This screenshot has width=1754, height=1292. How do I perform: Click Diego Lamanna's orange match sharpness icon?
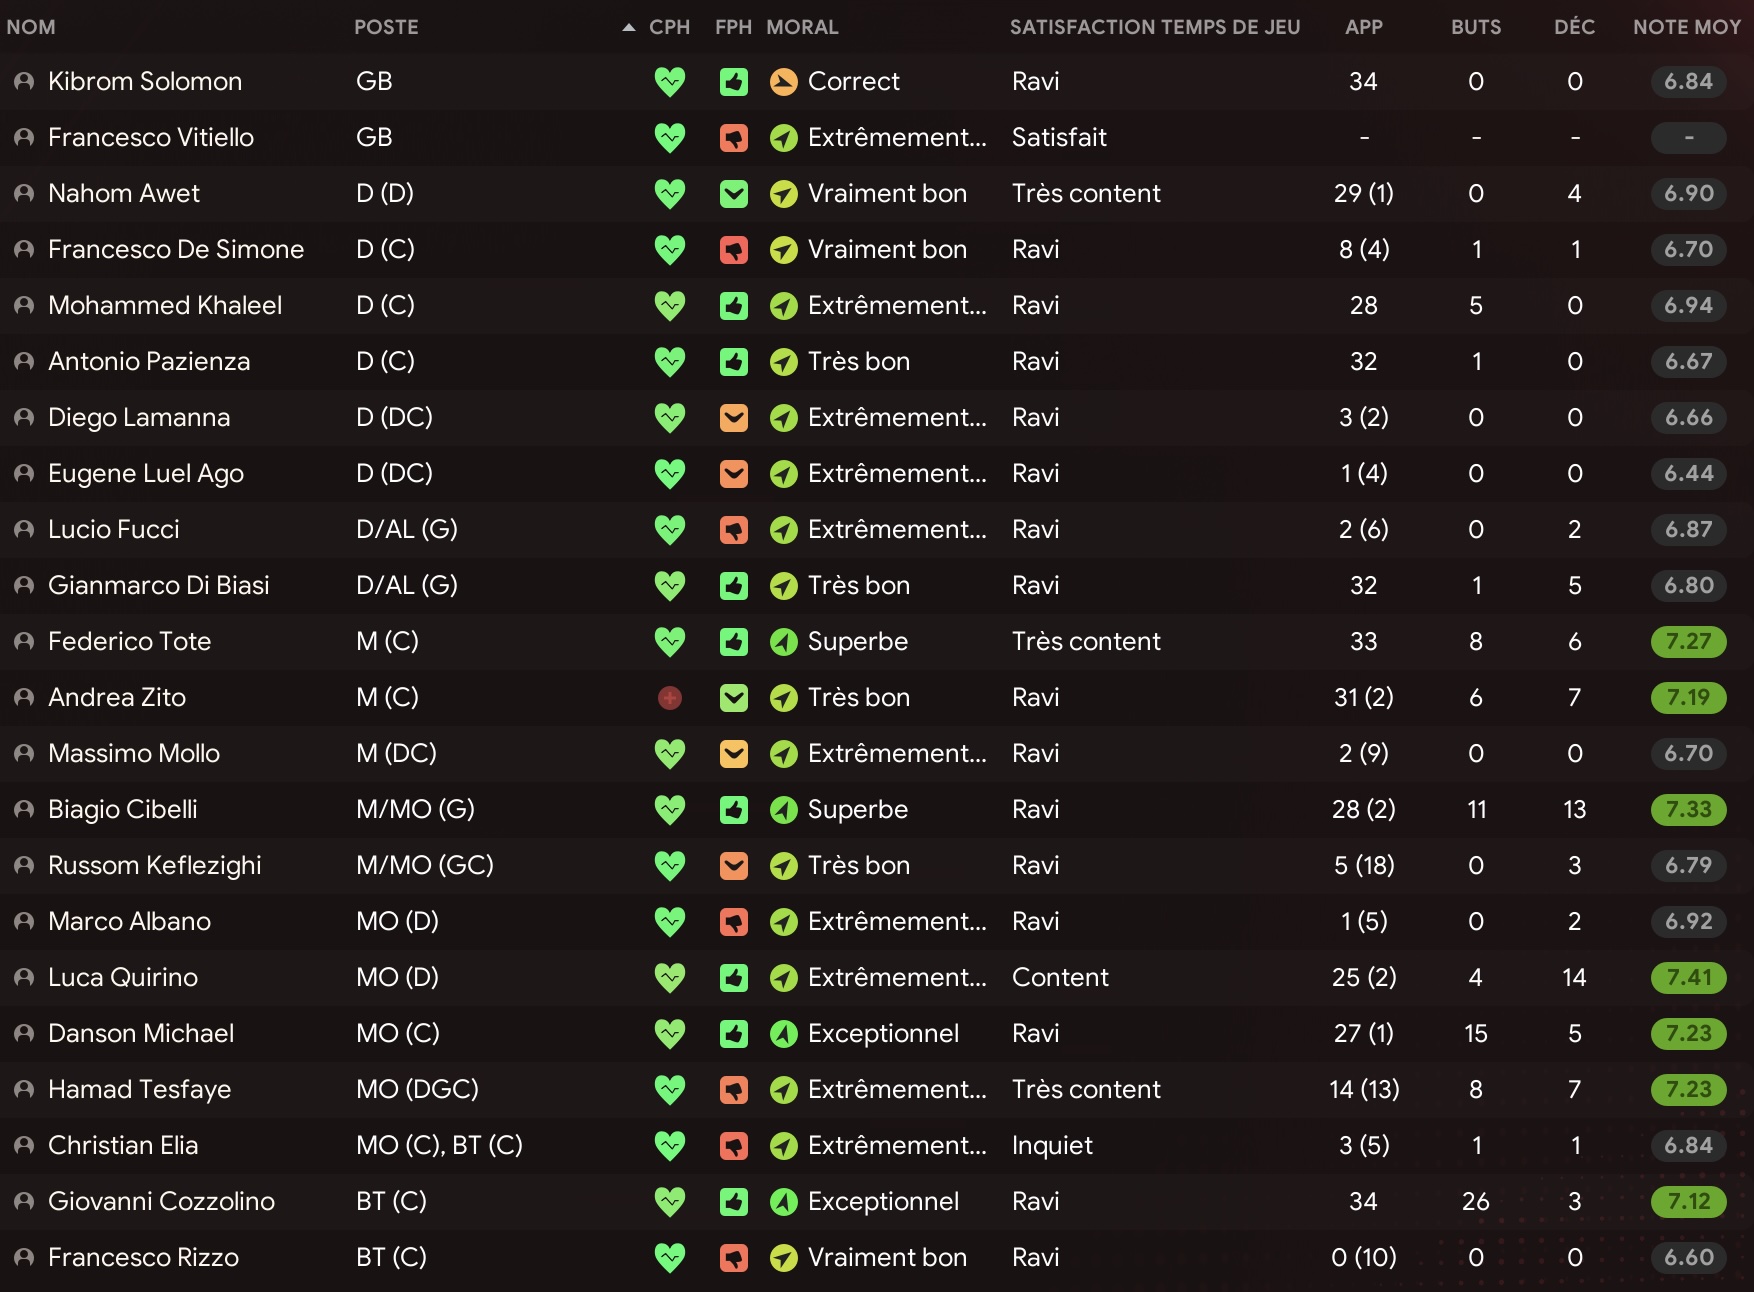pos(734,418)
